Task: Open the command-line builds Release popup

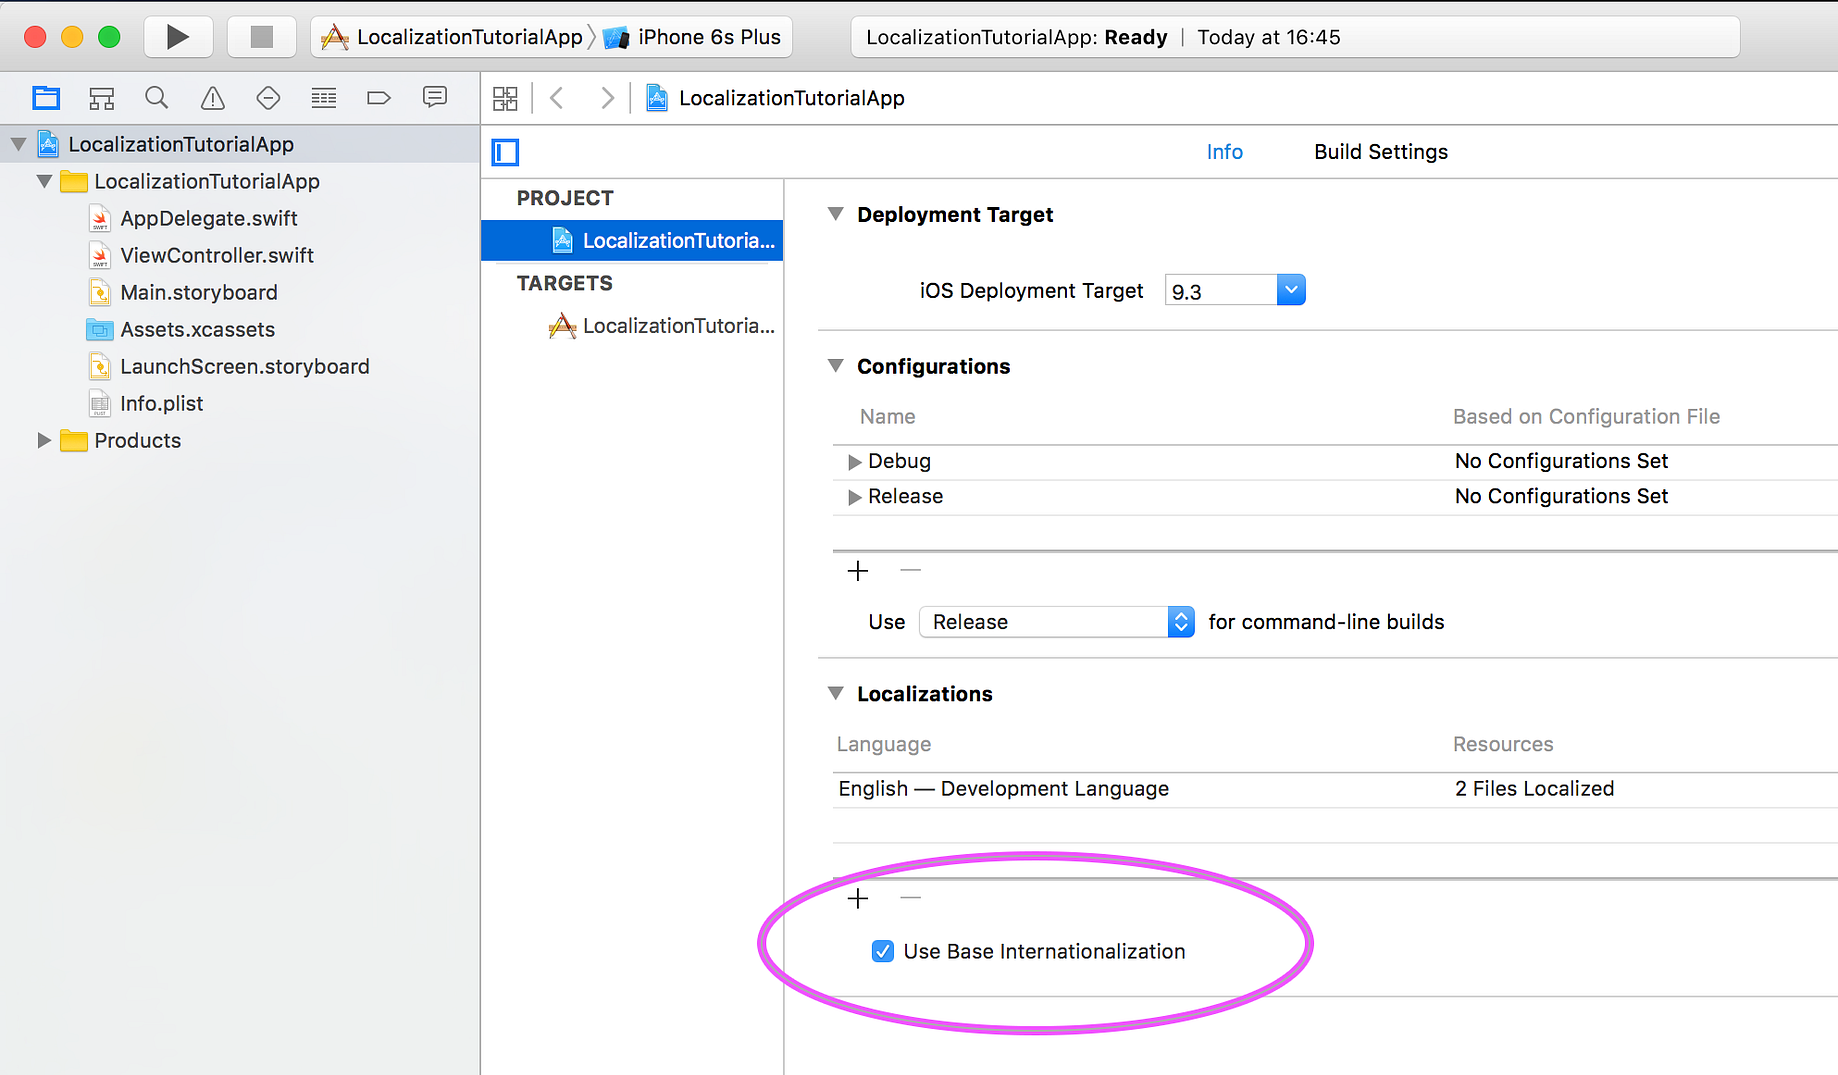Action: 1056,622
